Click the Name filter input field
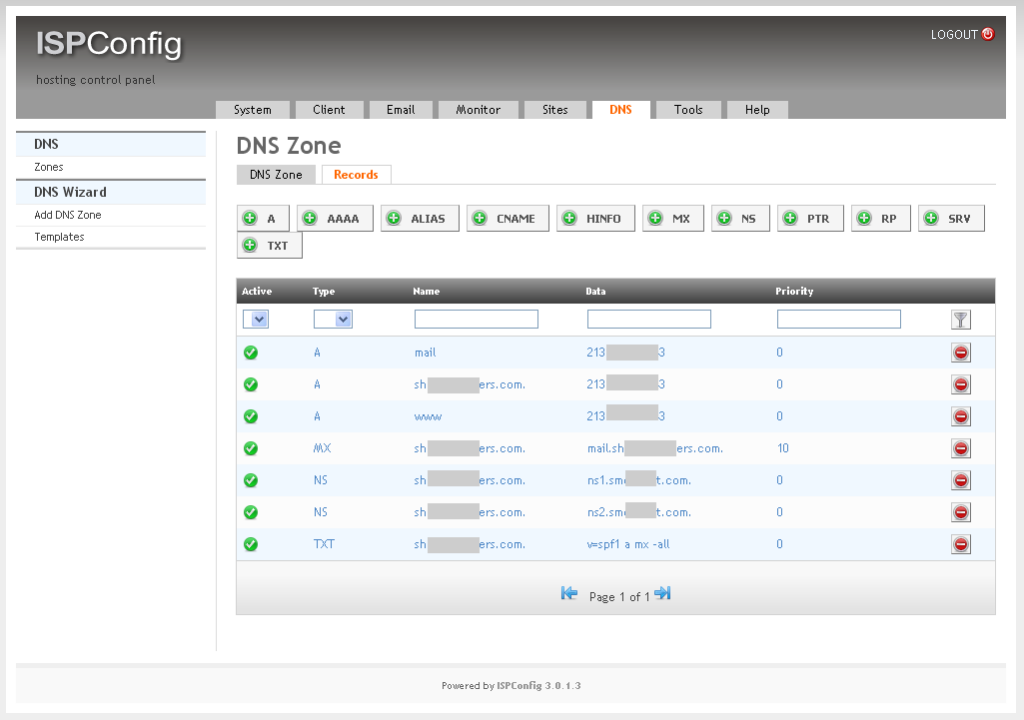1024x720 pixels. 476,319
